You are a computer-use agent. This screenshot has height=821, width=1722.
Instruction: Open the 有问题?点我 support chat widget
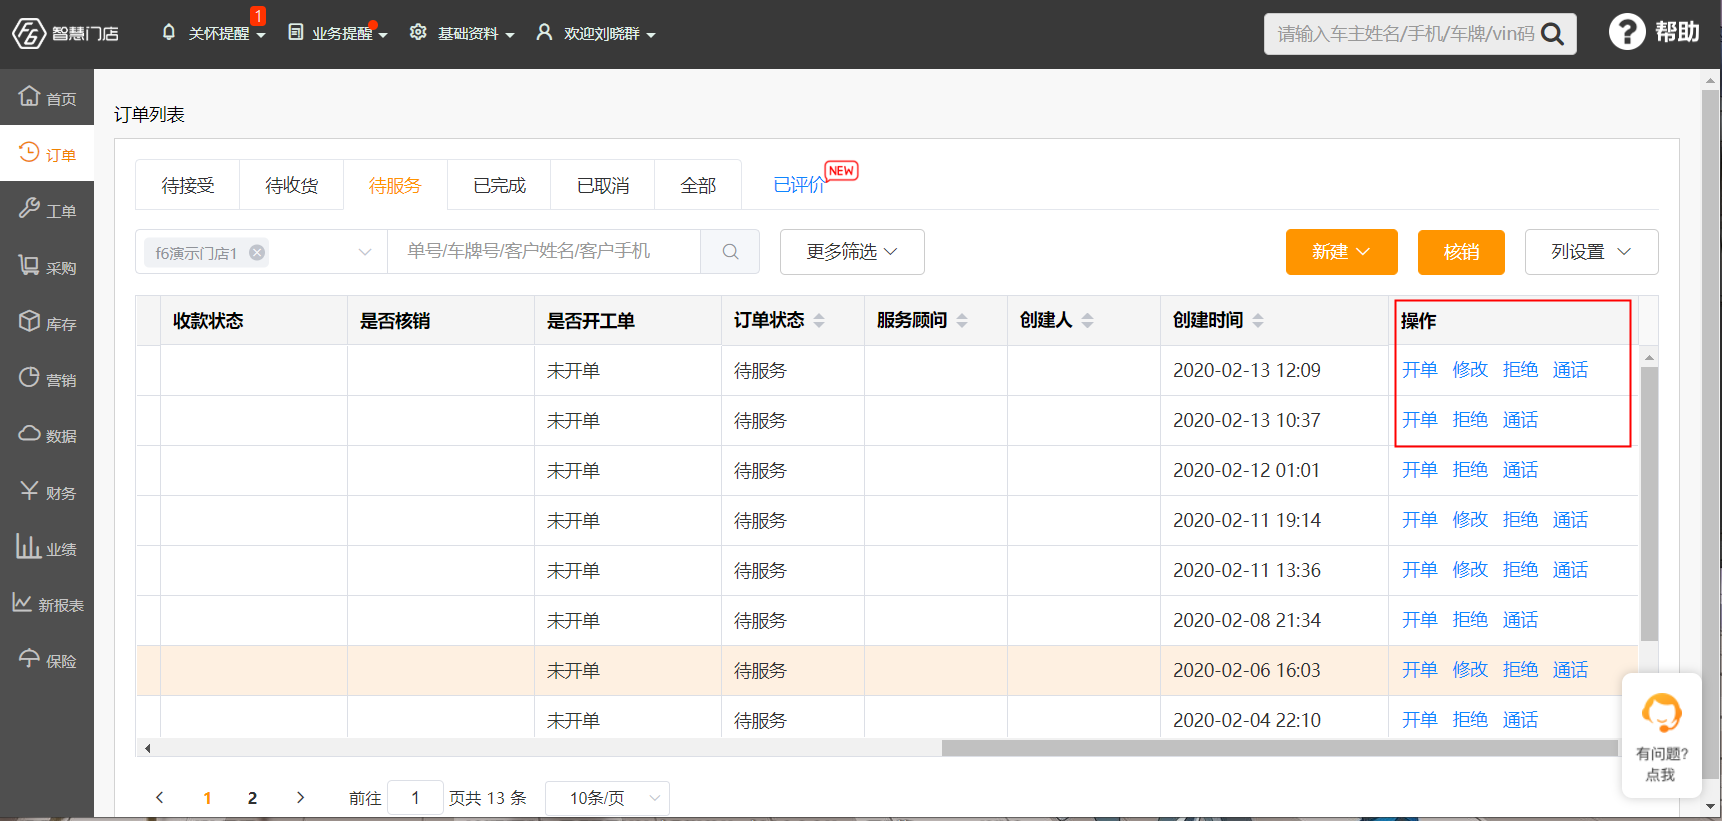point(1661,735)
